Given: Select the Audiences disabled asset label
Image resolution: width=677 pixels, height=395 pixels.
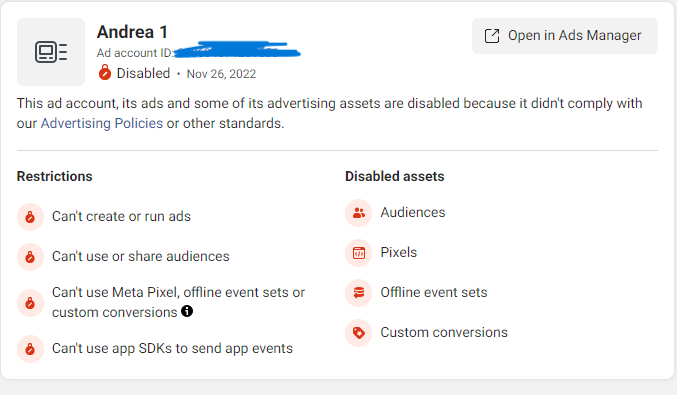Looking at the screenshot, I should click(x=413, y=212).
